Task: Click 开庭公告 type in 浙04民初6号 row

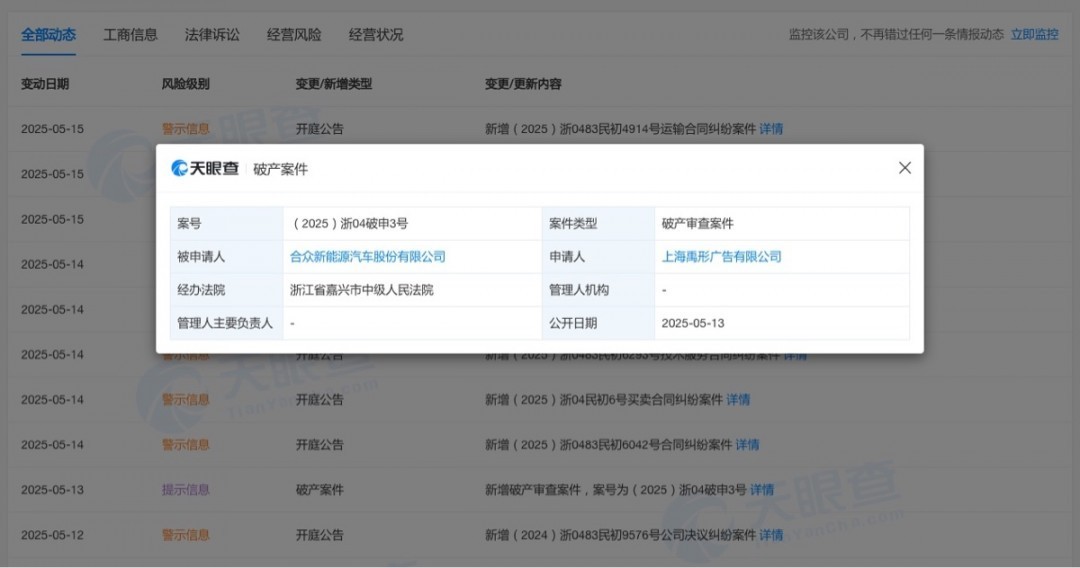Action: point(320,399)
